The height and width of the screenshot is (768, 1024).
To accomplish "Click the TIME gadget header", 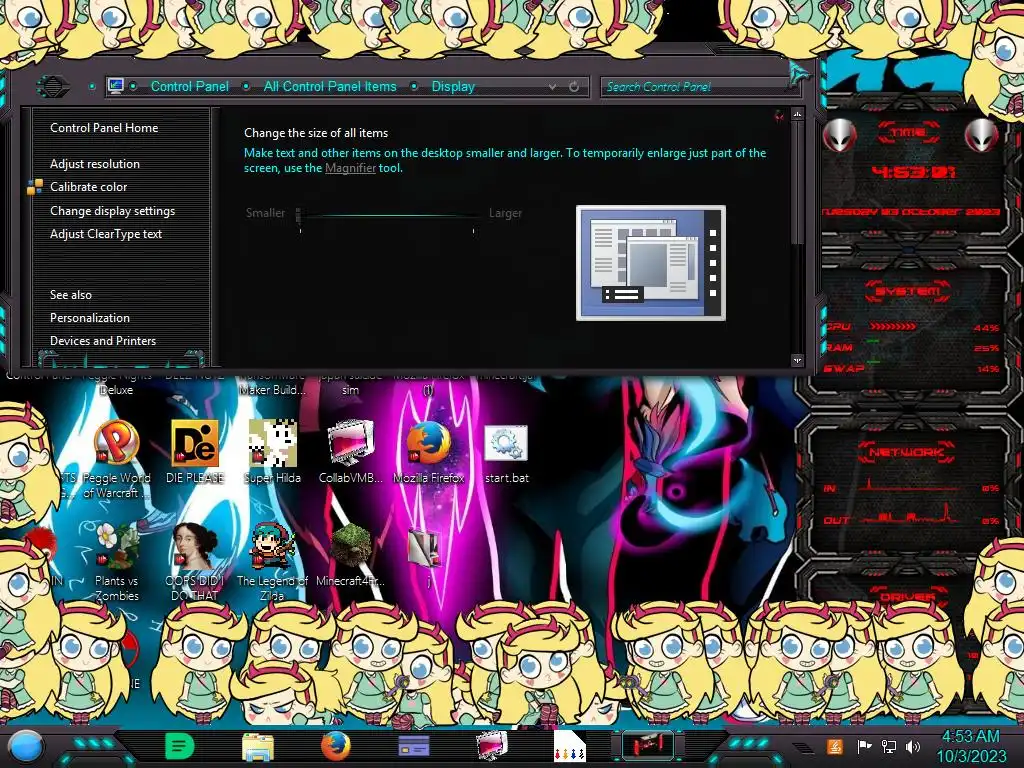I will point(908,133).
